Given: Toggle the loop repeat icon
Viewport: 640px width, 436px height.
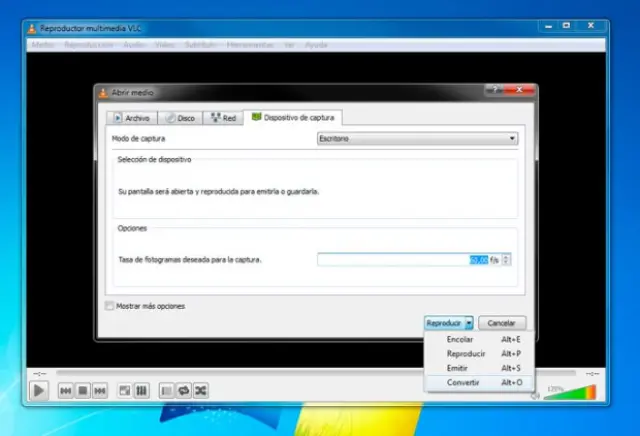Looking at the screenshot, I should [x=183, y=390].
